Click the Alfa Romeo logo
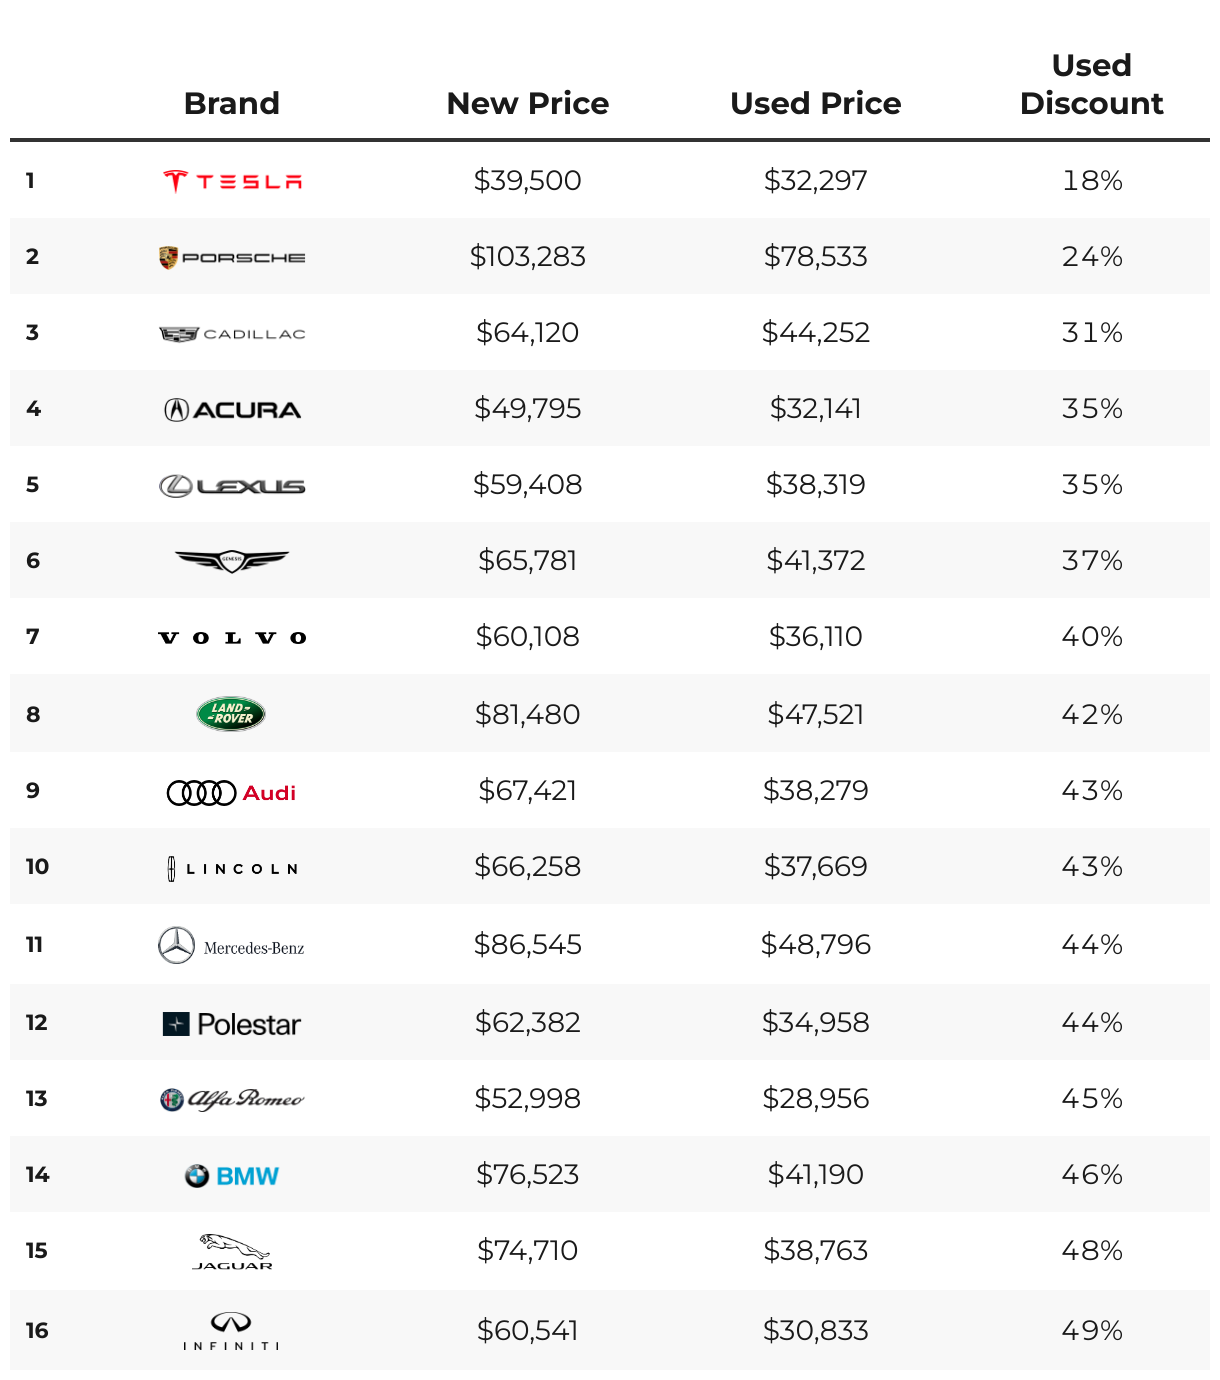The width and height of the screenshot is (1220, 1380). click(x=232, y=1100)
